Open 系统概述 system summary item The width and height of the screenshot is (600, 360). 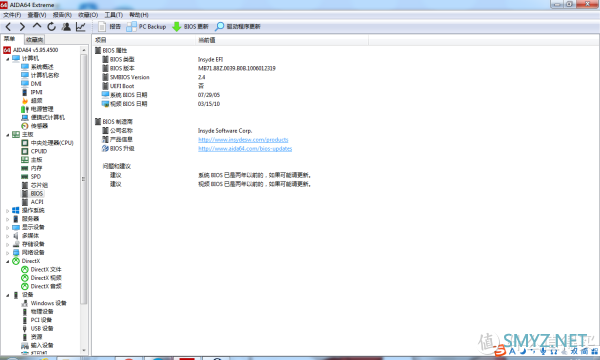point(38,67)
